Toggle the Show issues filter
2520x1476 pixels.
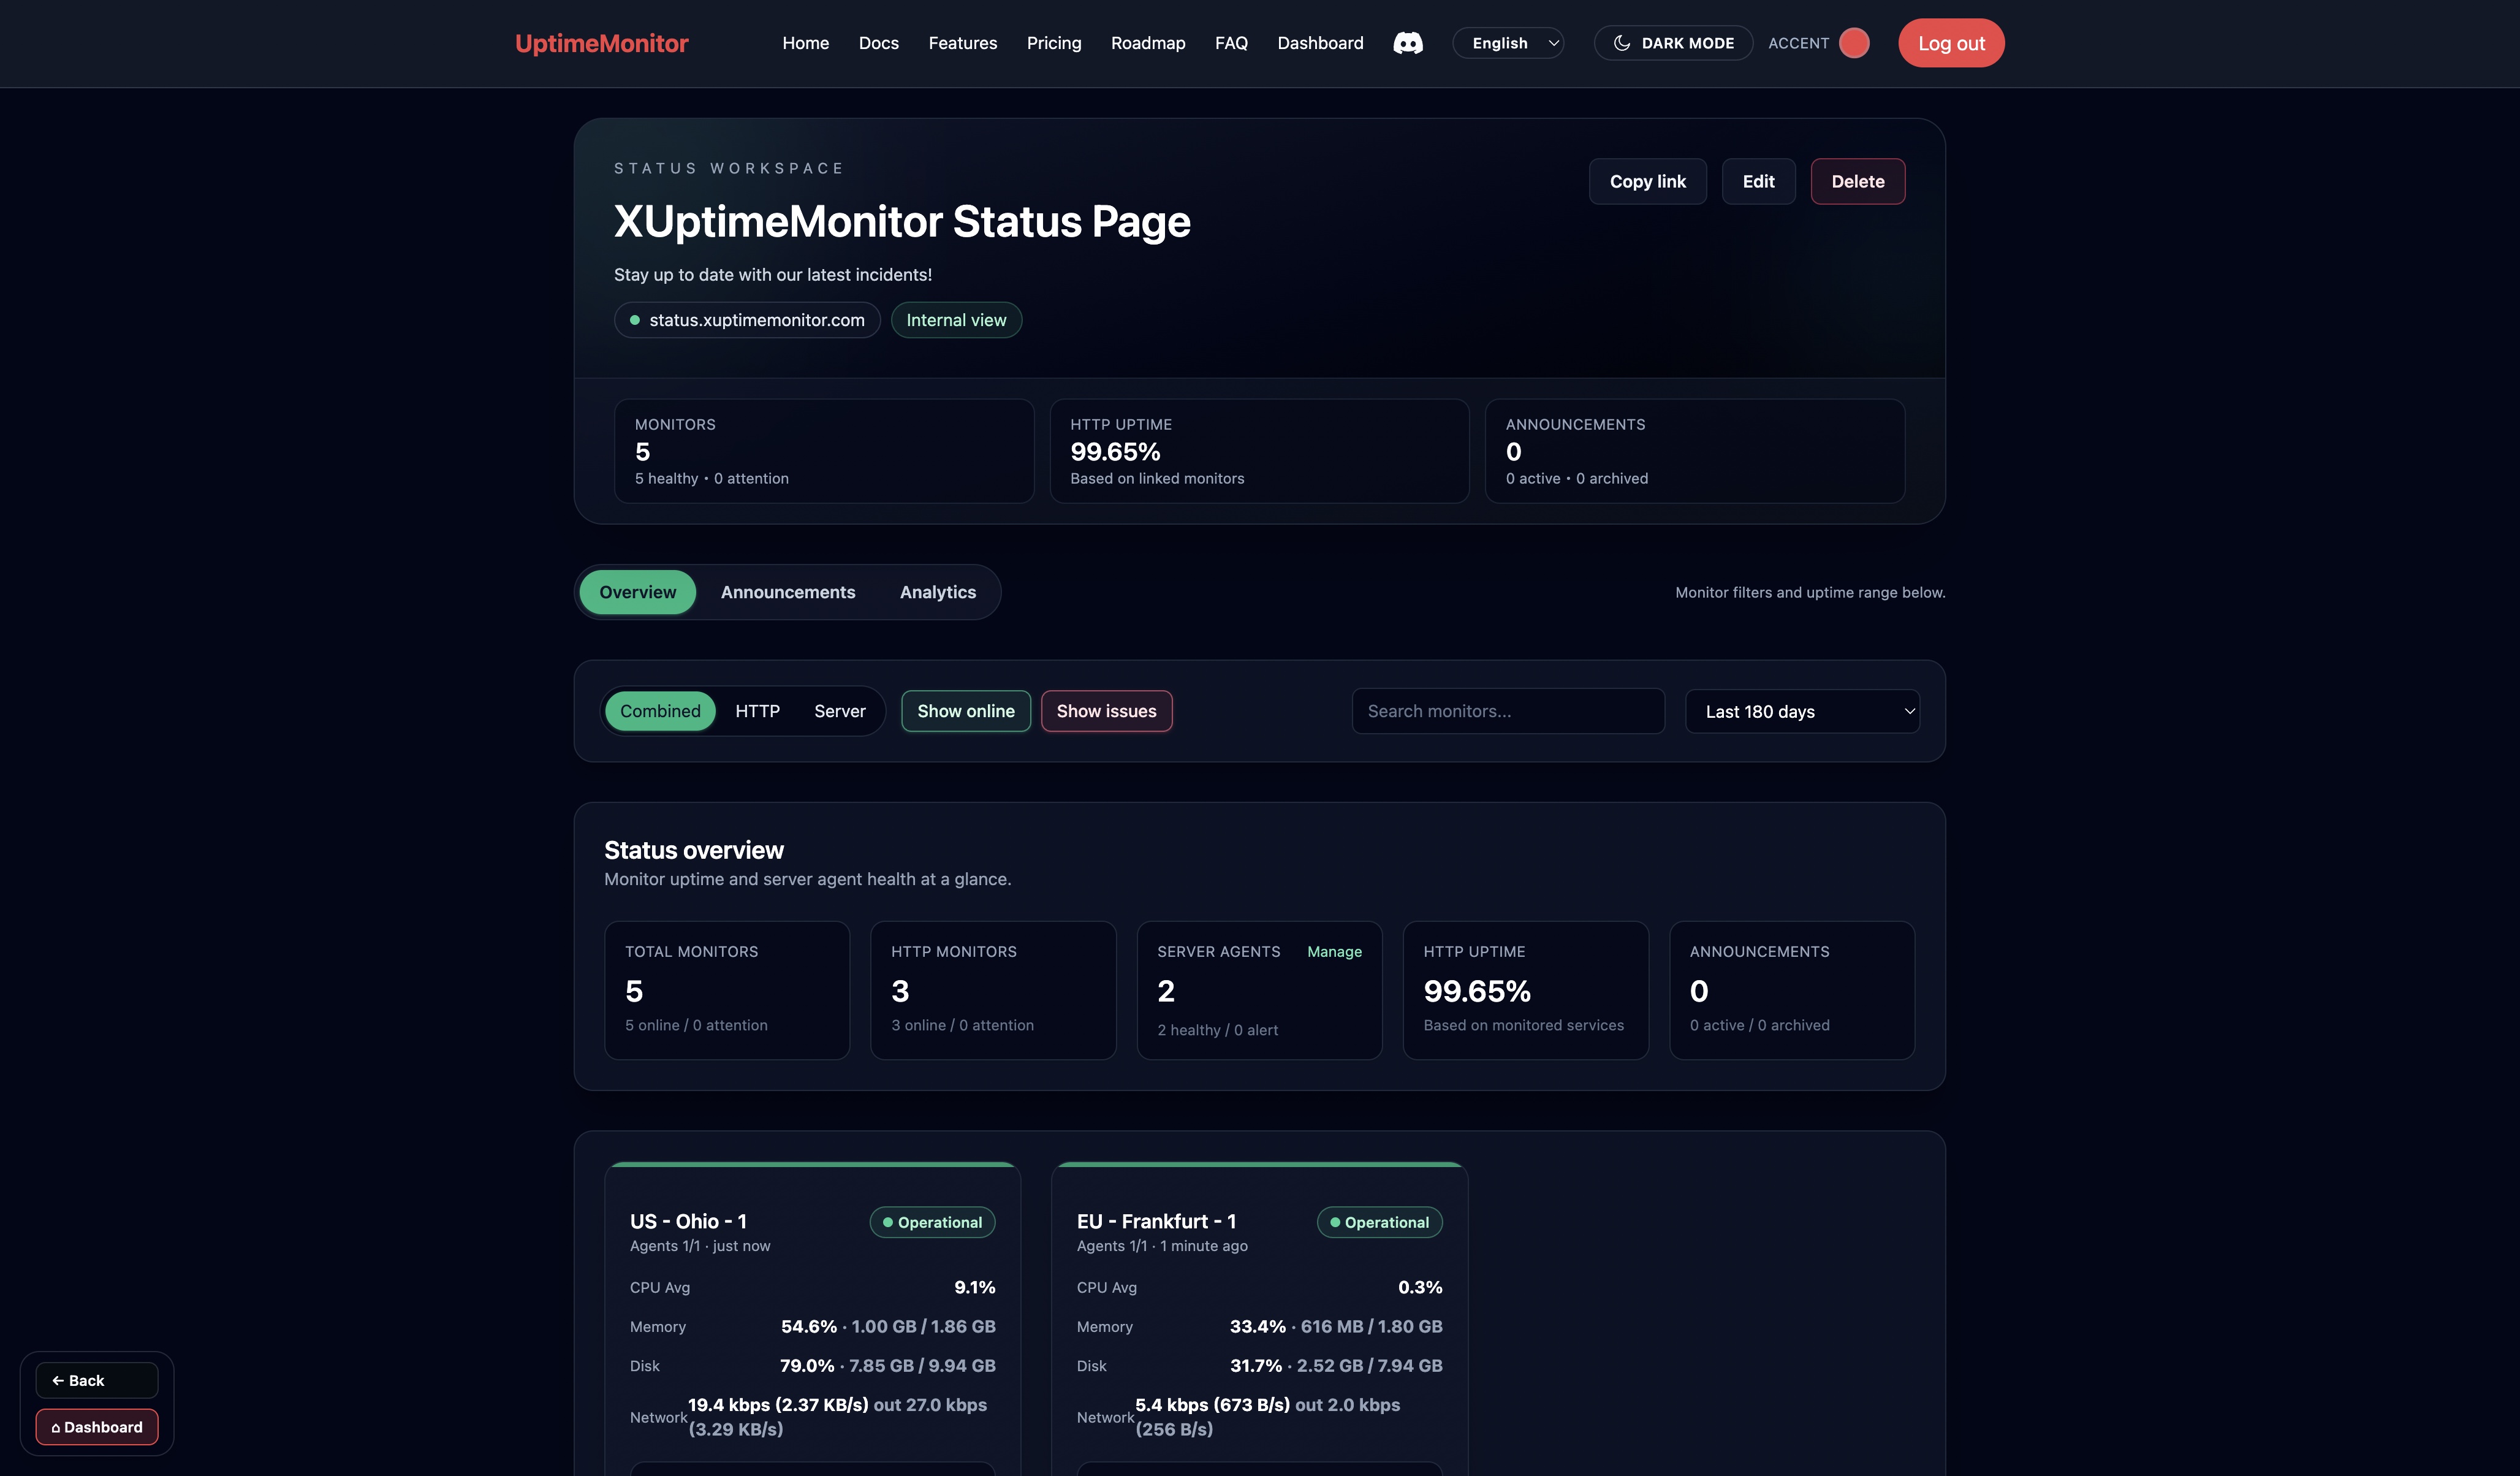(1106, 711)
